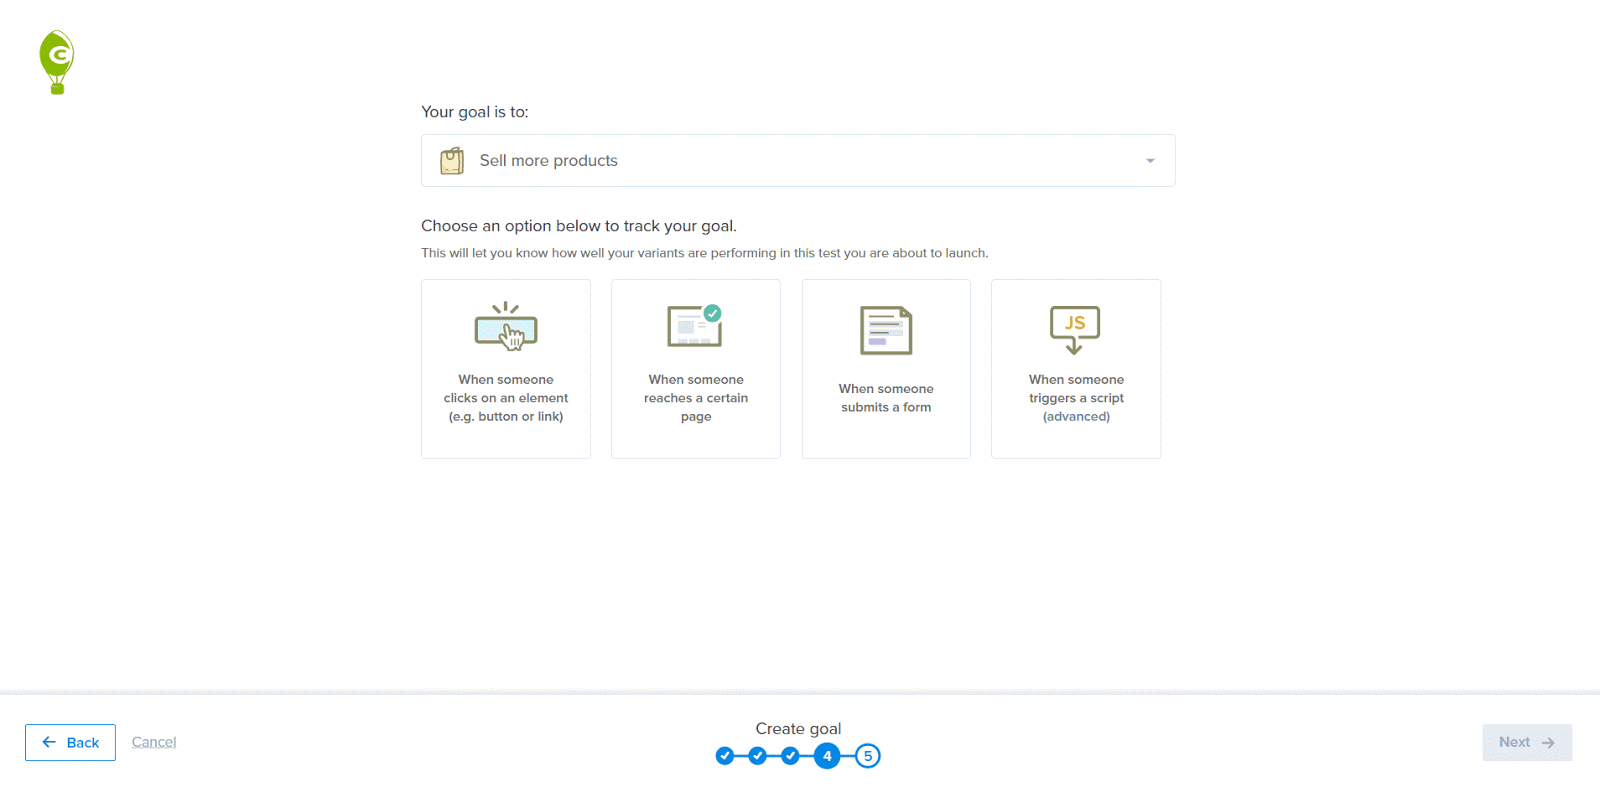Image resolution: width=1600 pixels, height=787 pixels.
Task: Select the reaches-a-page icon with checkmark
Action: tap(695, 326)
